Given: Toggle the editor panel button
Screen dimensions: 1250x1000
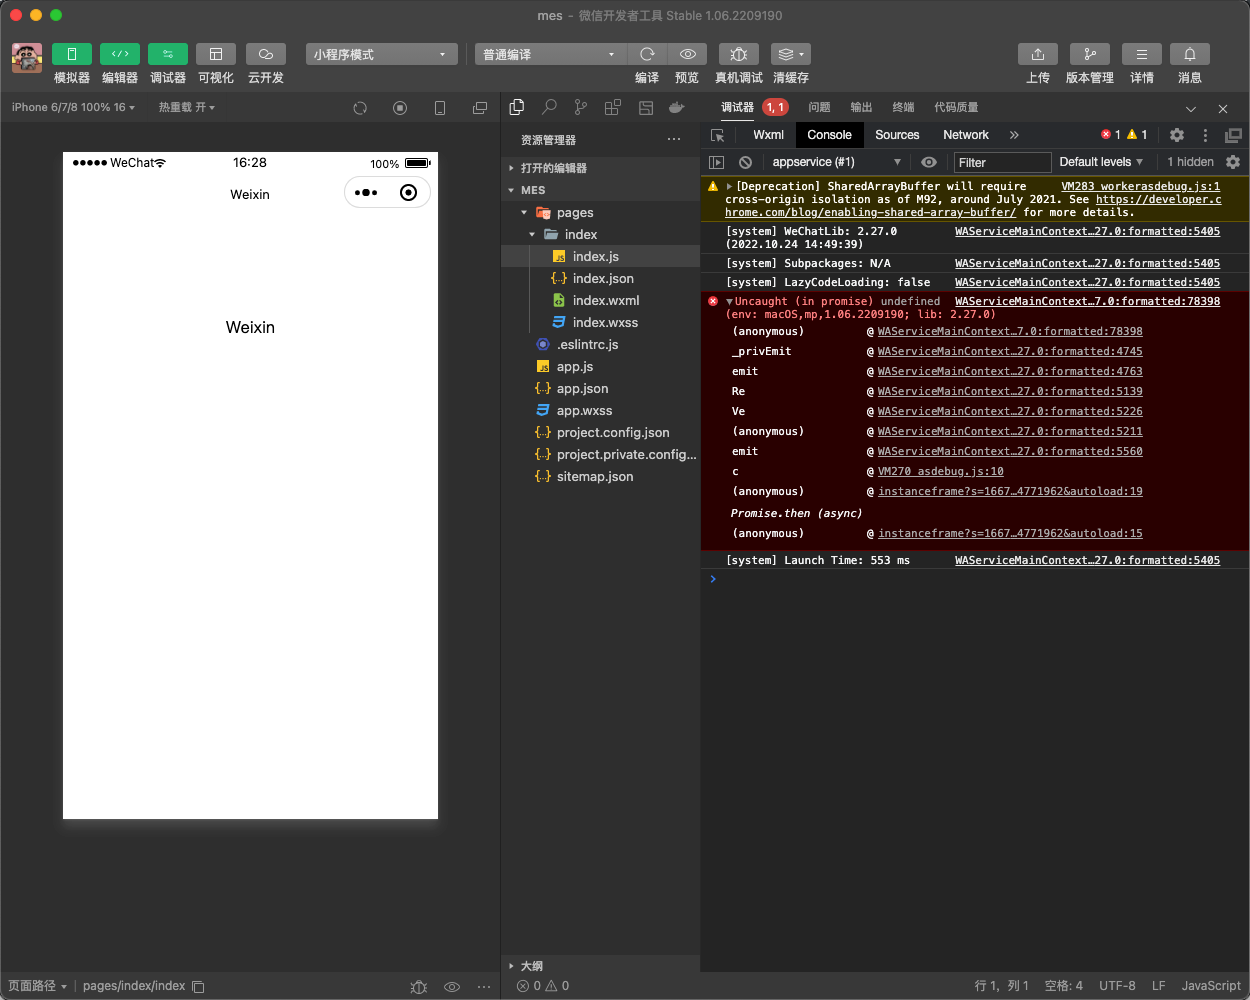Looking at the screenshot, I should (120, 54).
